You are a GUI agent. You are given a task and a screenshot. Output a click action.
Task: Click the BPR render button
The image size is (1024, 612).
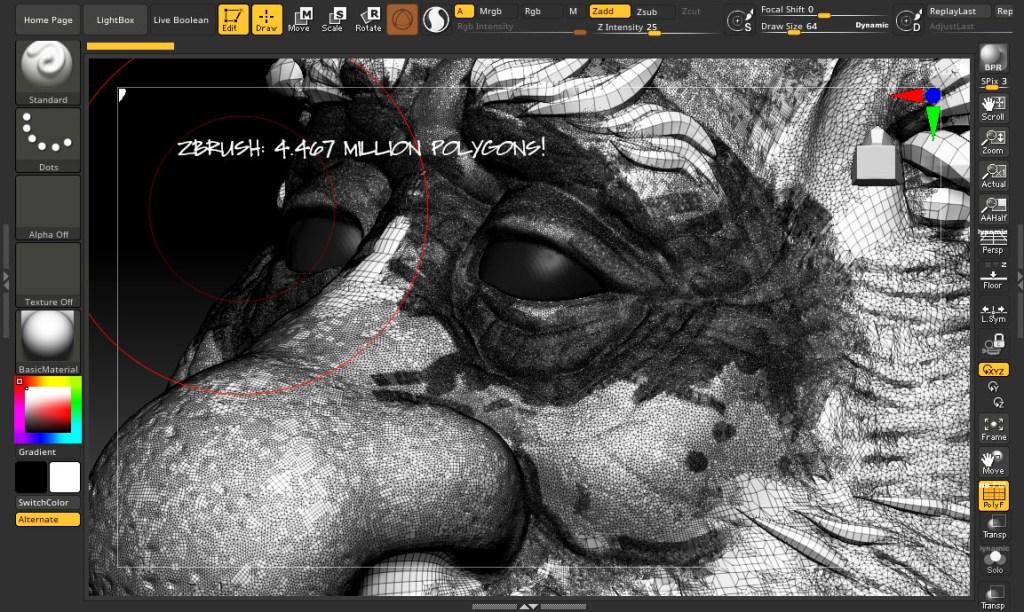992,58
